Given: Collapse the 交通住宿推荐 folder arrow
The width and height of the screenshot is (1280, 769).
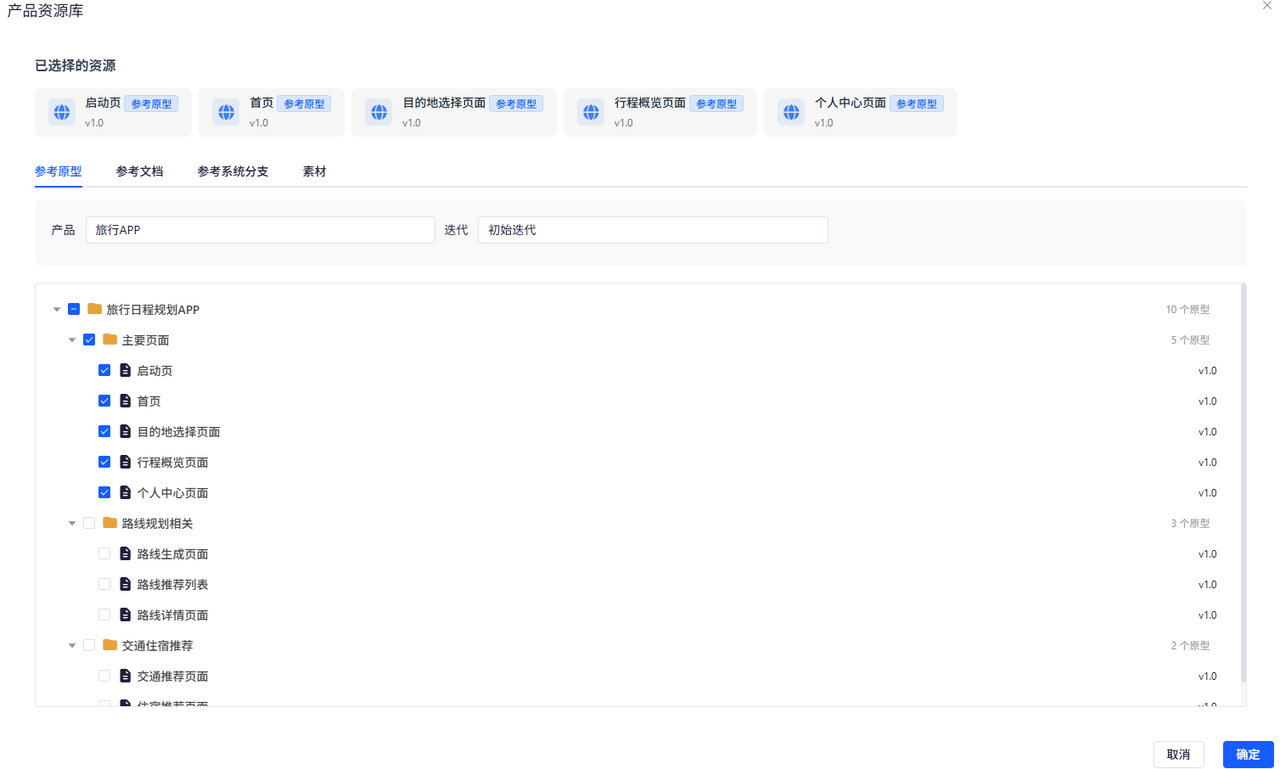Looking at the screenshot, I should point(72,646).
